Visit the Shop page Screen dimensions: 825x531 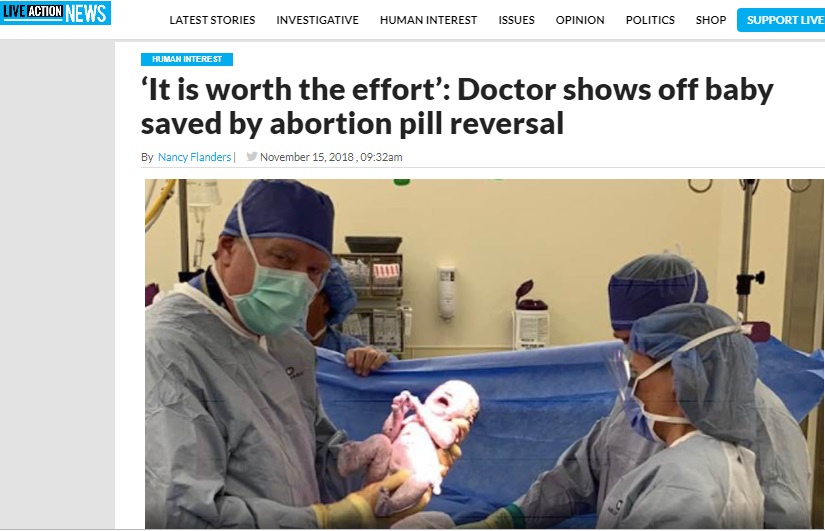(x=711, y=20)
